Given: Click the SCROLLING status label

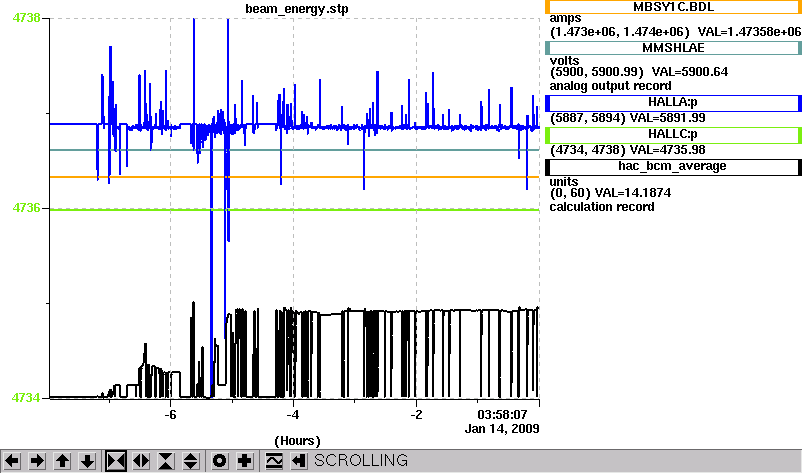Looking at the screenshot, I should [361, 461].
